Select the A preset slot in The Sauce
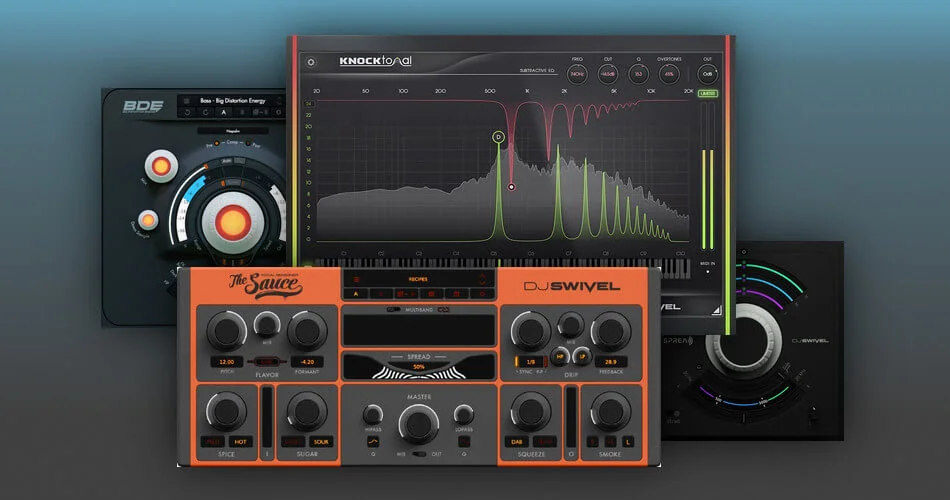950x500 pixels. click(x=356, y=294)
